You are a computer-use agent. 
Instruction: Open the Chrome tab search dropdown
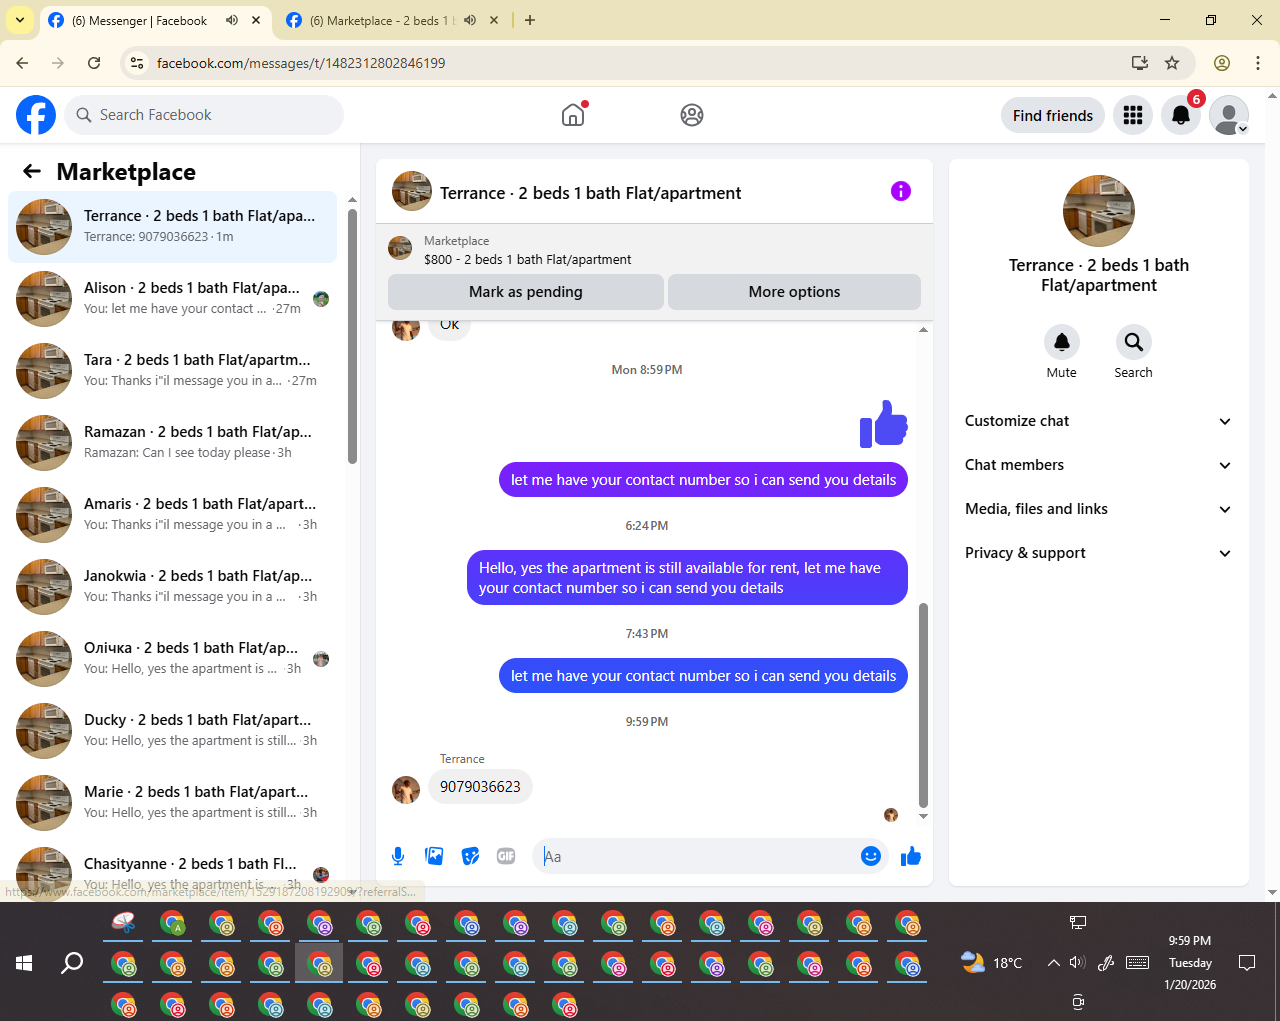(20, 20)
